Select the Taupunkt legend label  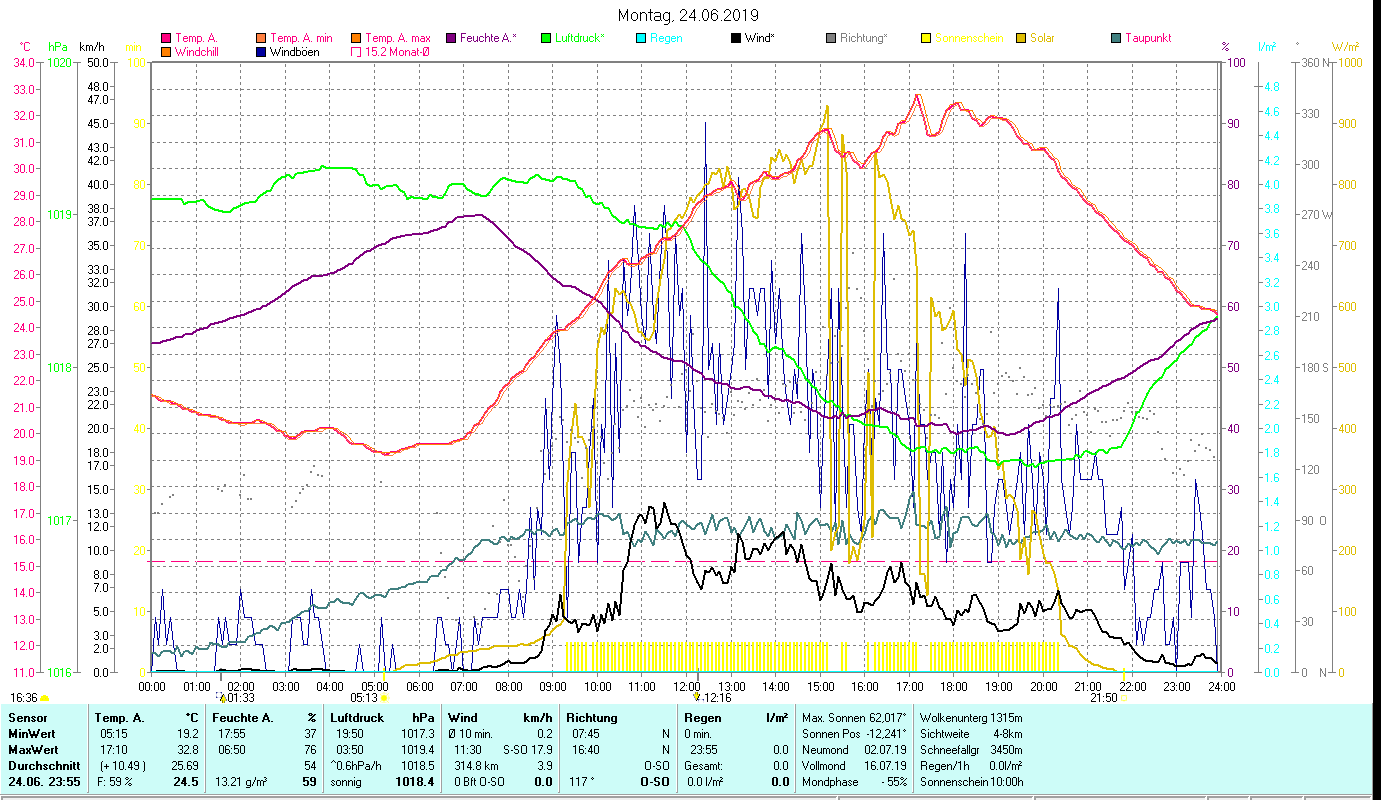1148,38
